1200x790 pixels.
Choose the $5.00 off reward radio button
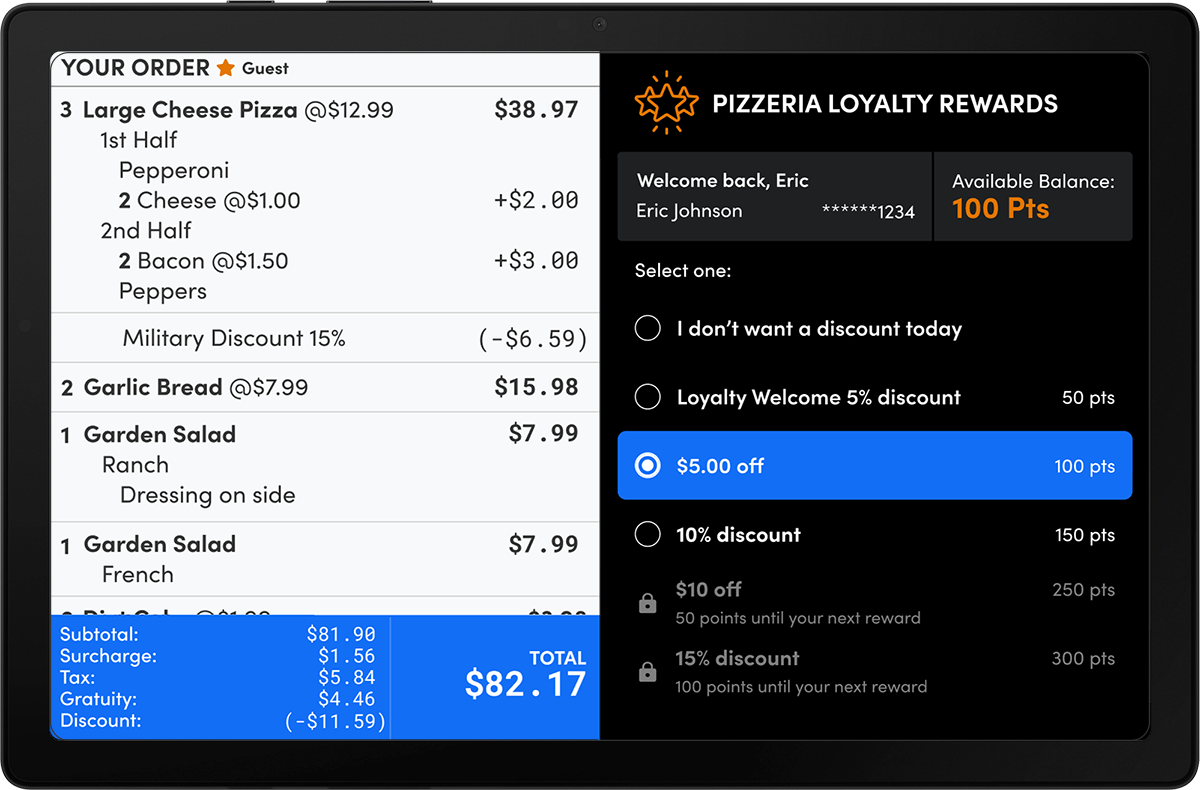tap(648, 466)
